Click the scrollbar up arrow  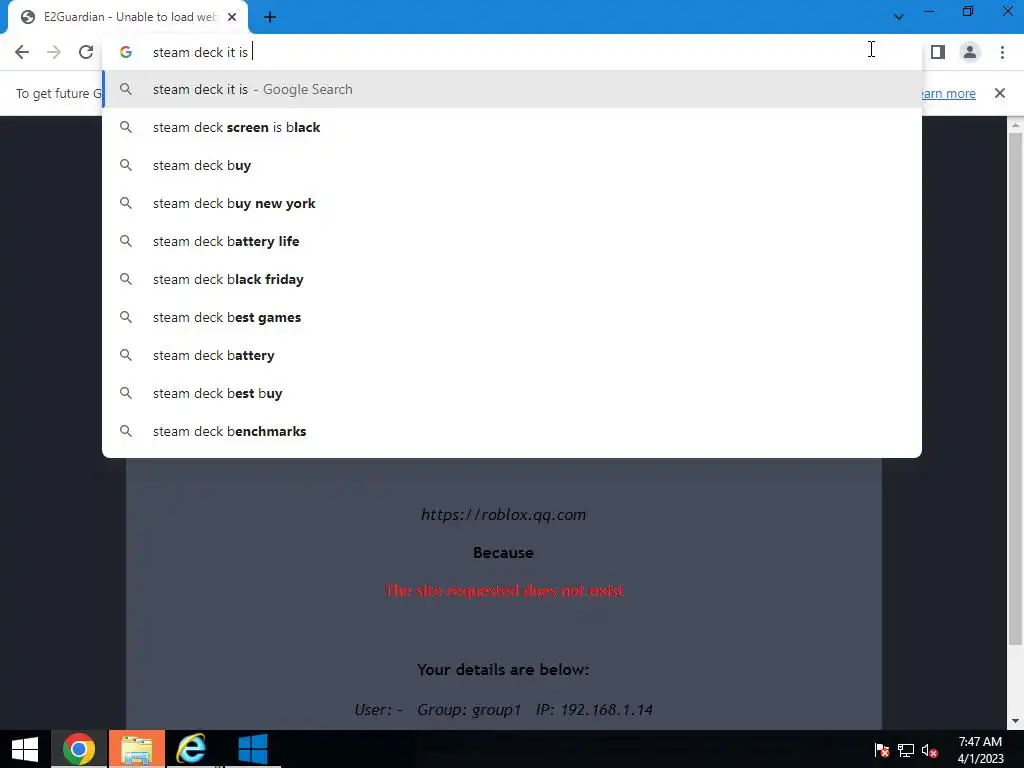coord(1015,124)
